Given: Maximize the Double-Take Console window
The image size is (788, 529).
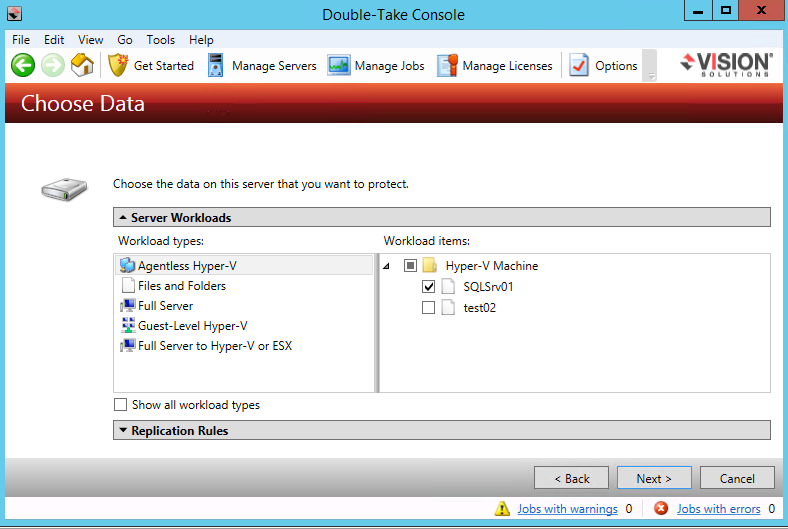Looking at the screenshot, I should 725,10.
